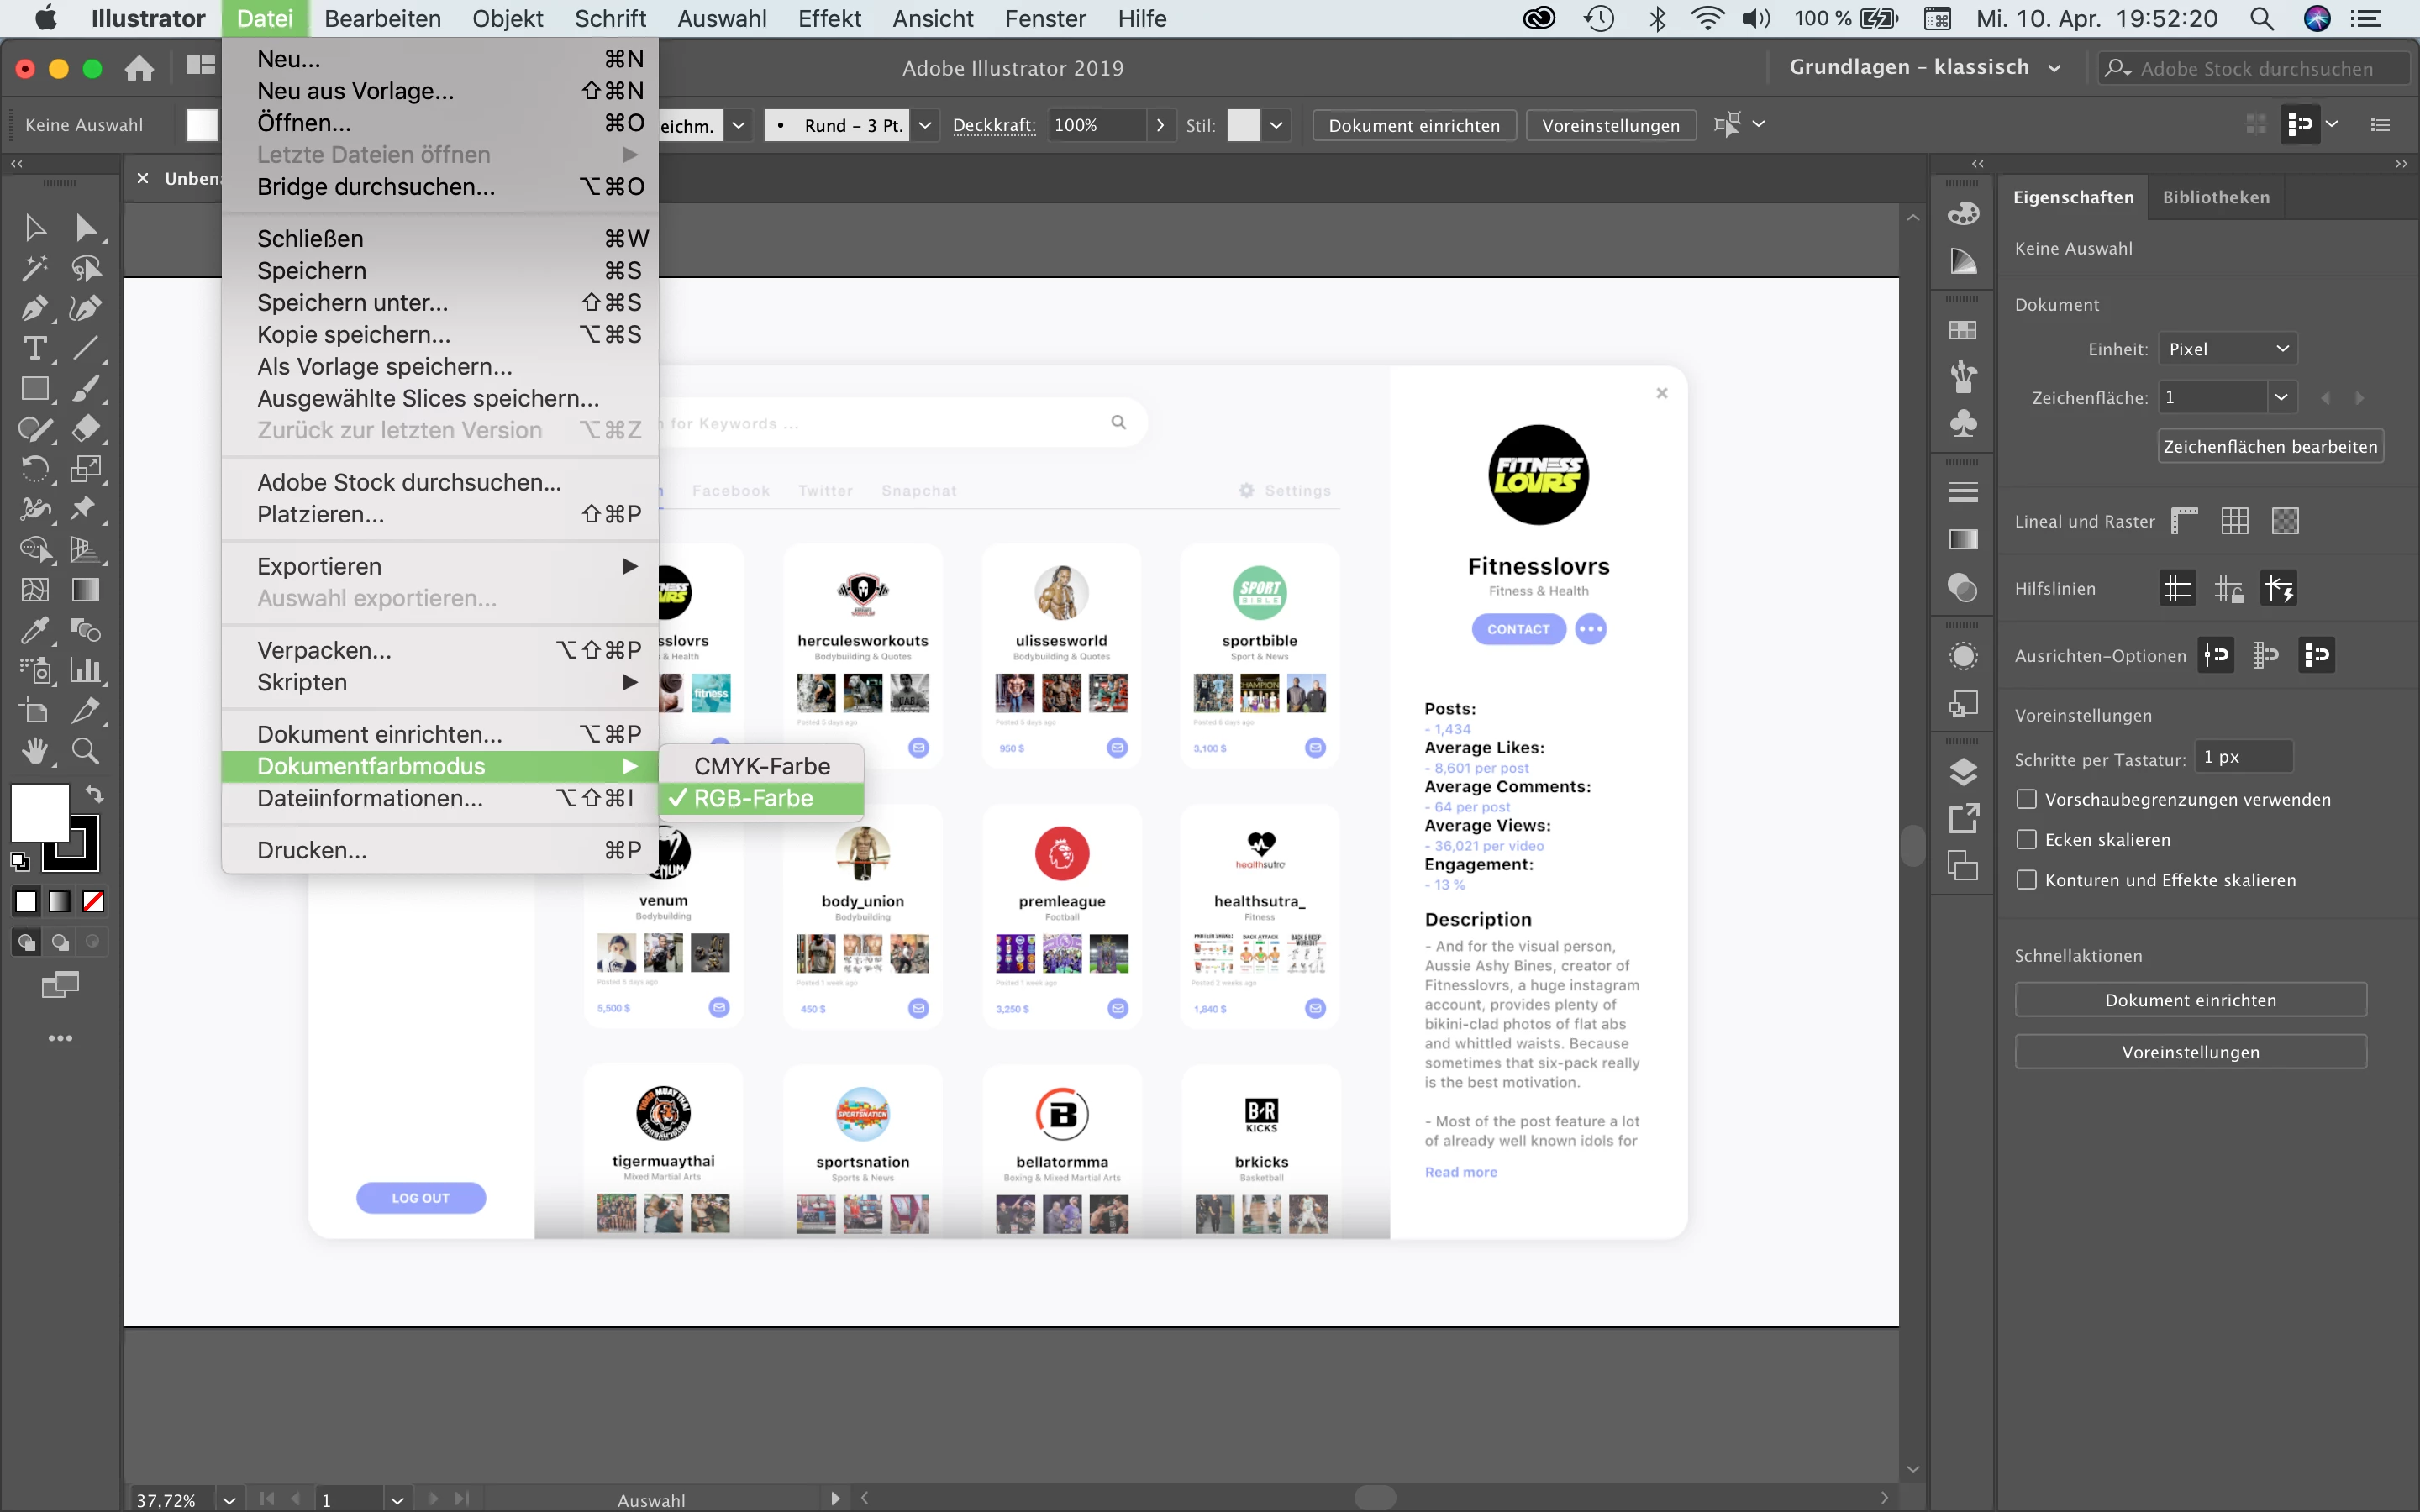
Task: Choose CMYK-Farbe from the submenu
Action: point(761,766)
